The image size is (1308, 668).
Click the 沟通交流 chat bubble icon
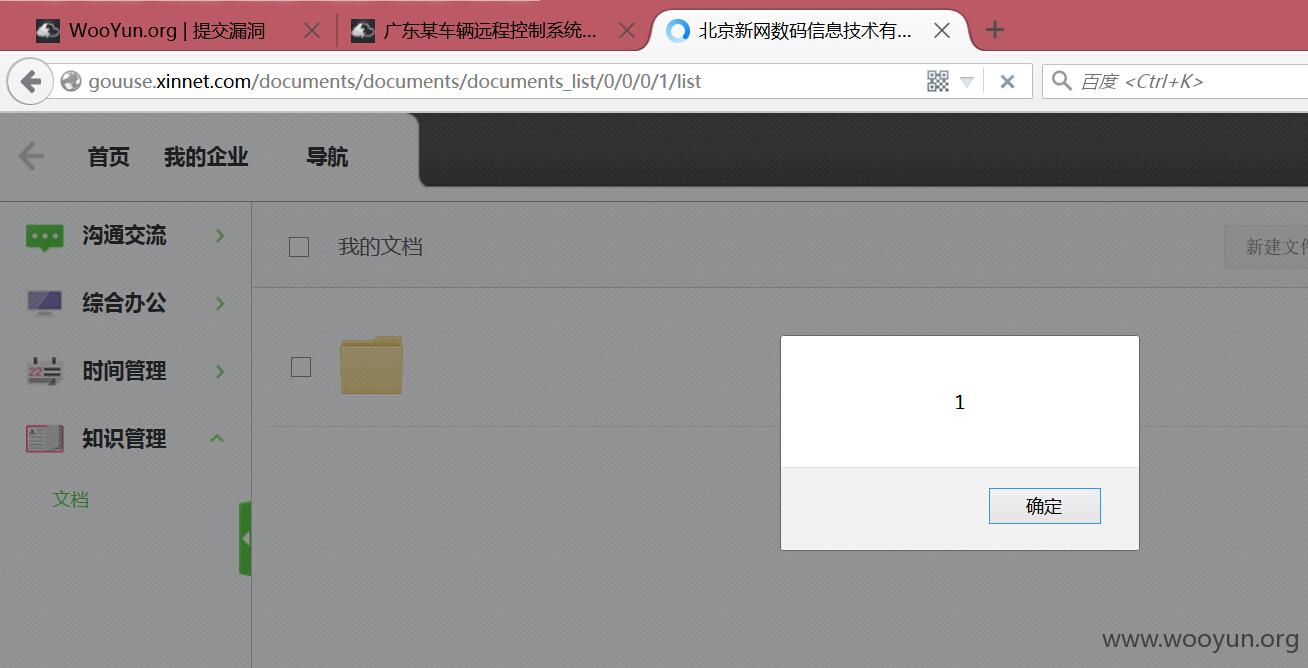click(44, 237)
